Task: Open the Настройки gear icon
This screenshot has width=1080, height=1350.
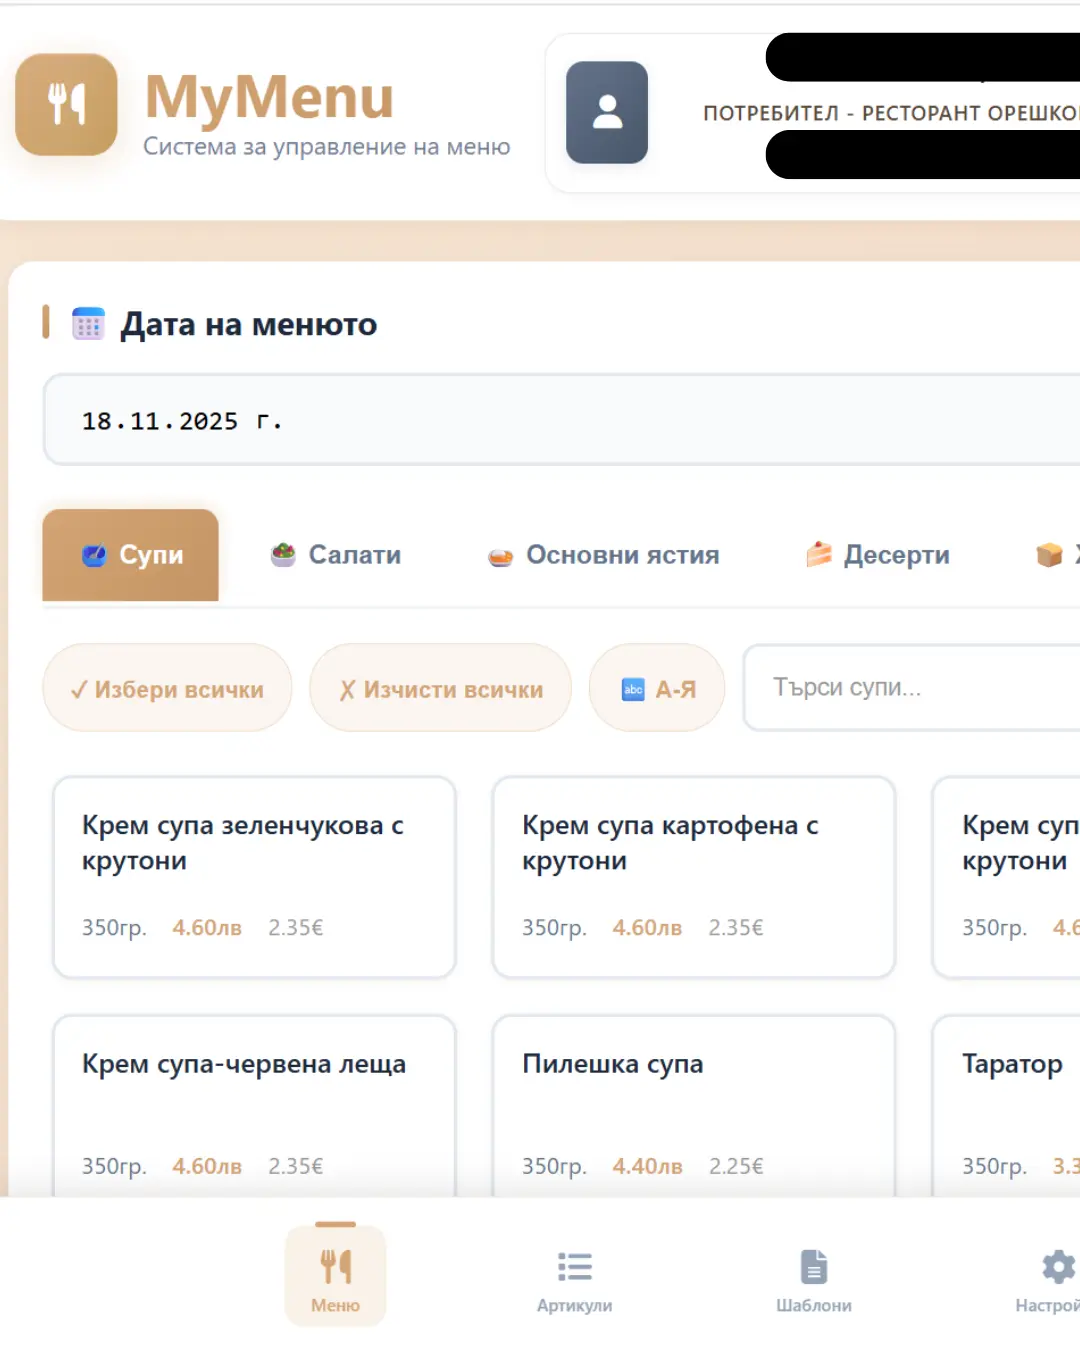Action: coord(1057,1267)
